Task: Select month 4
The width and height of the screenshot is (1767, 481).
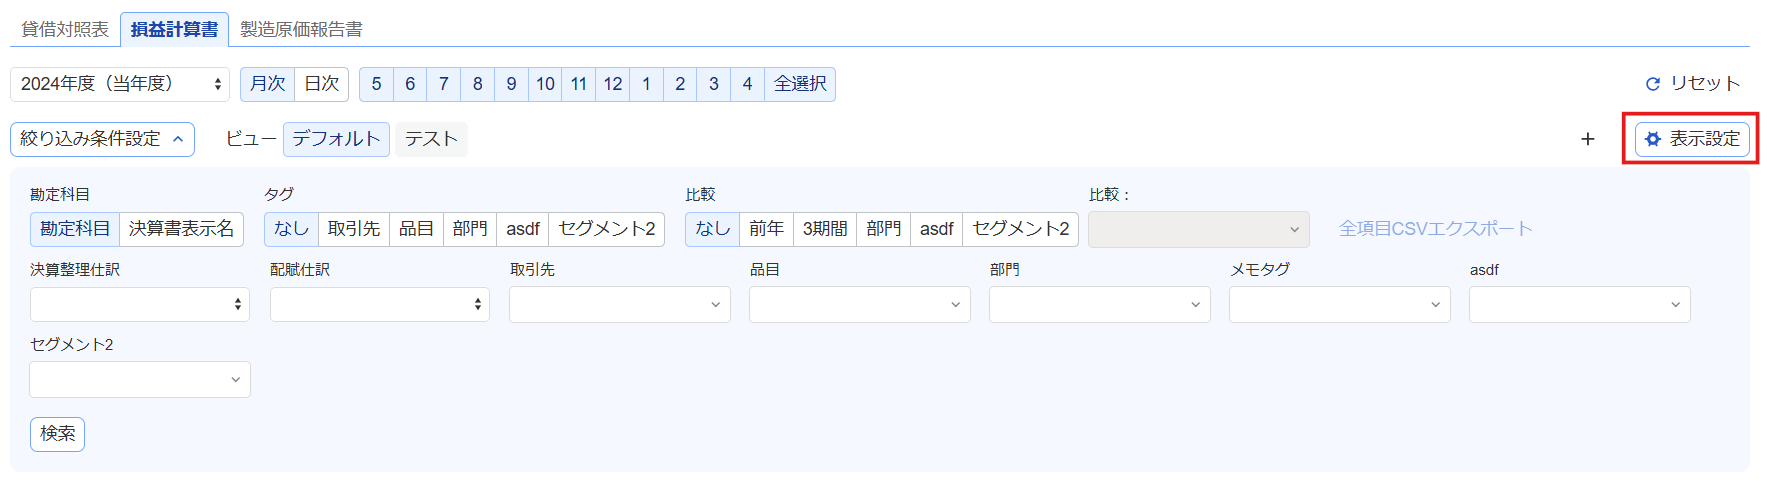Action: click(747, 84)
